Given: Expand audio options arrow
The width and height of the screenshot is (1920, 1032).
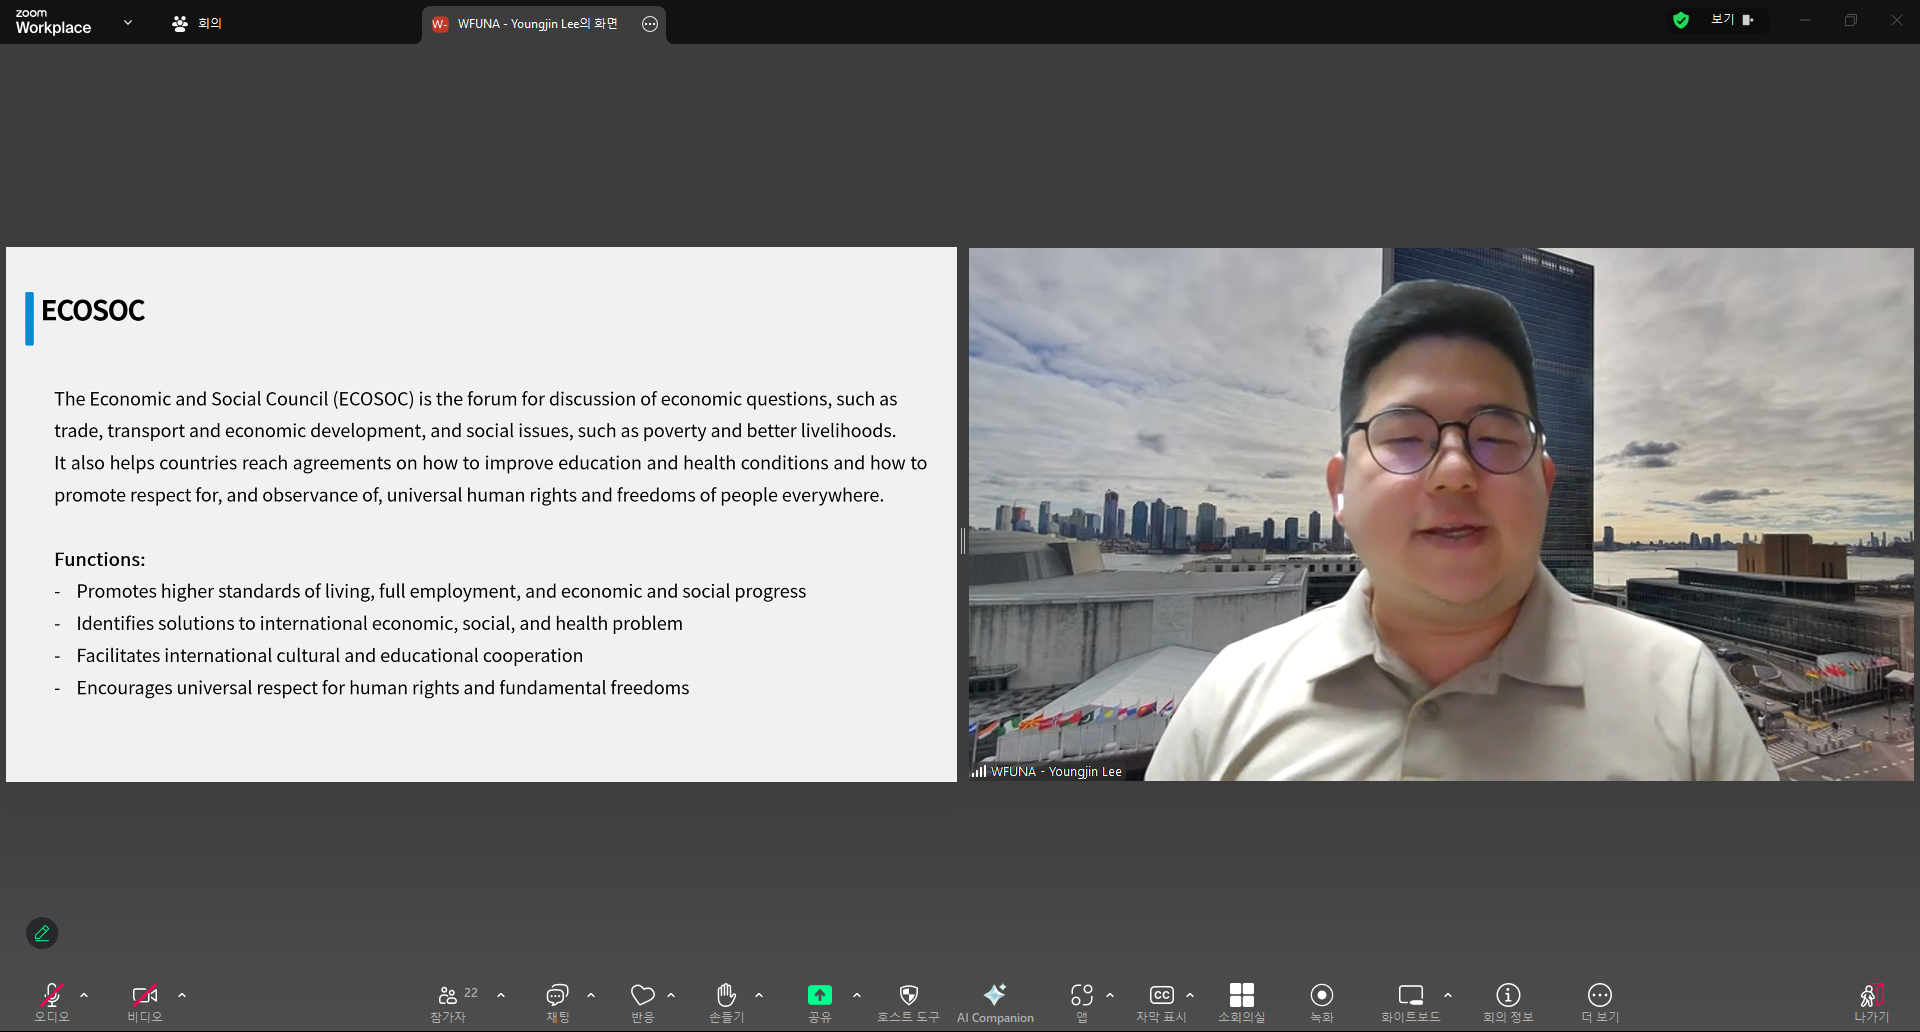Looking at the screenshot, I should click(x=84, y=995).
